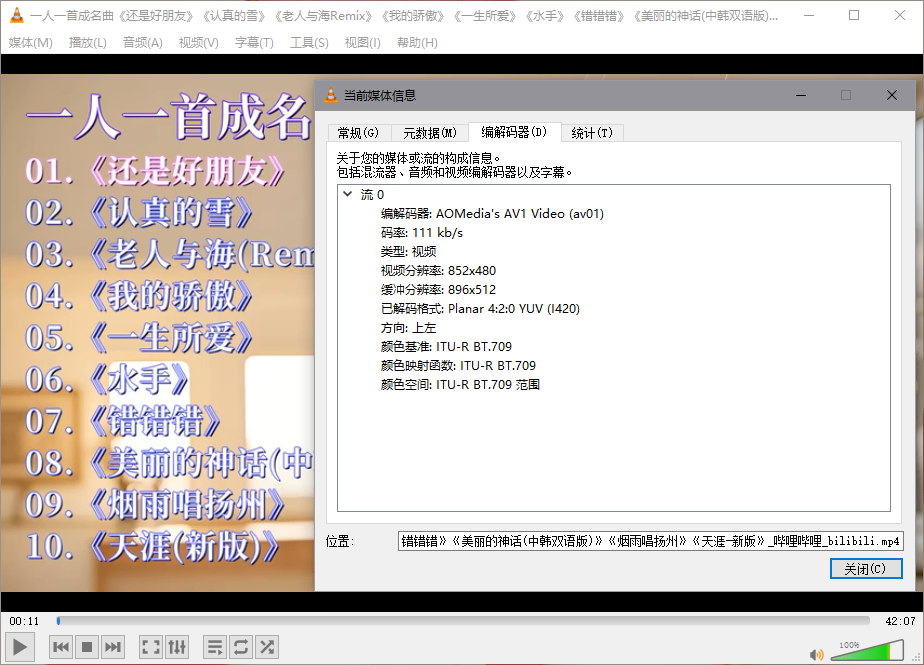Screen dimensions: 924x665
Task: Show the playlist icon
Action: point(215,647)
